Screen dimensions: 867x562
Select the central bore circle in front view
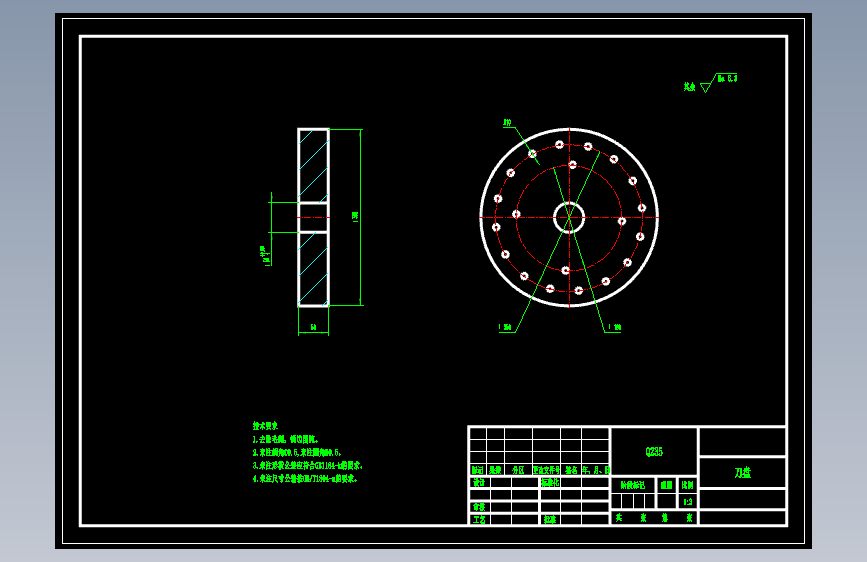pos(569,217)
